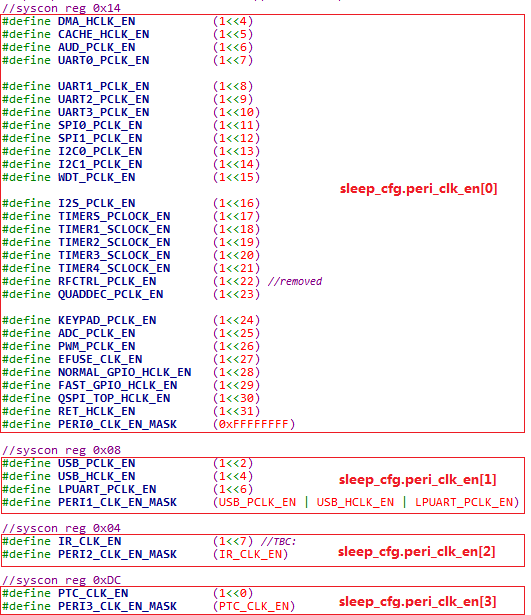The image size is (531, 615).
Task: Click the TIMER4_SCLOCK_EN macro name
Action: 114,268
